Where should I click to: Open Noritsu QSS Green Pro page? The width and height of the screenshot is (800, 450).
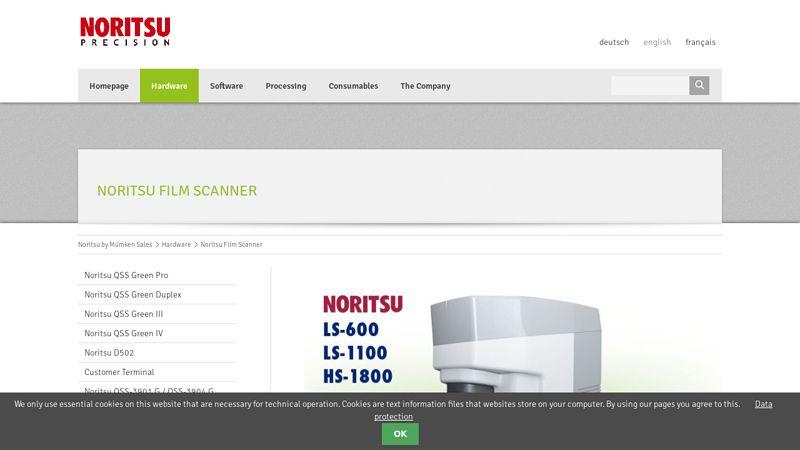(x=157, y=275)
